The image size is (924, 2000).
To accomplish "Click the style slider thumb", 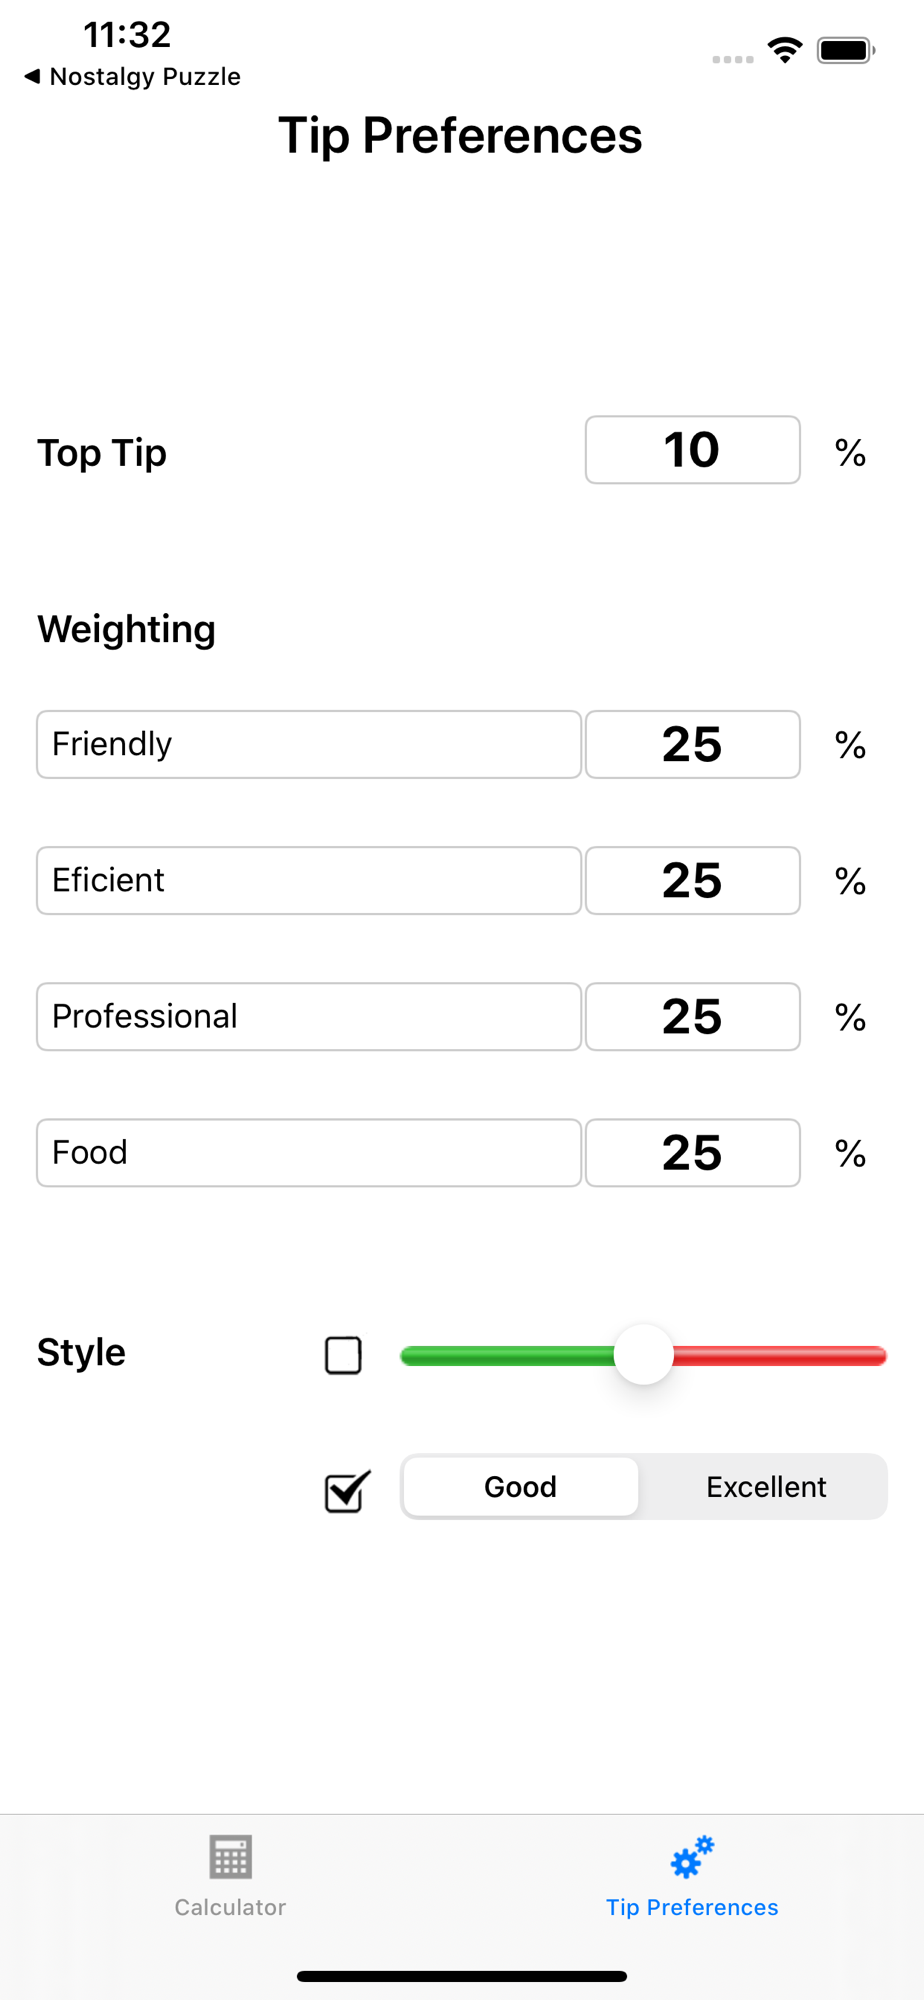I will coord(643,1355).
